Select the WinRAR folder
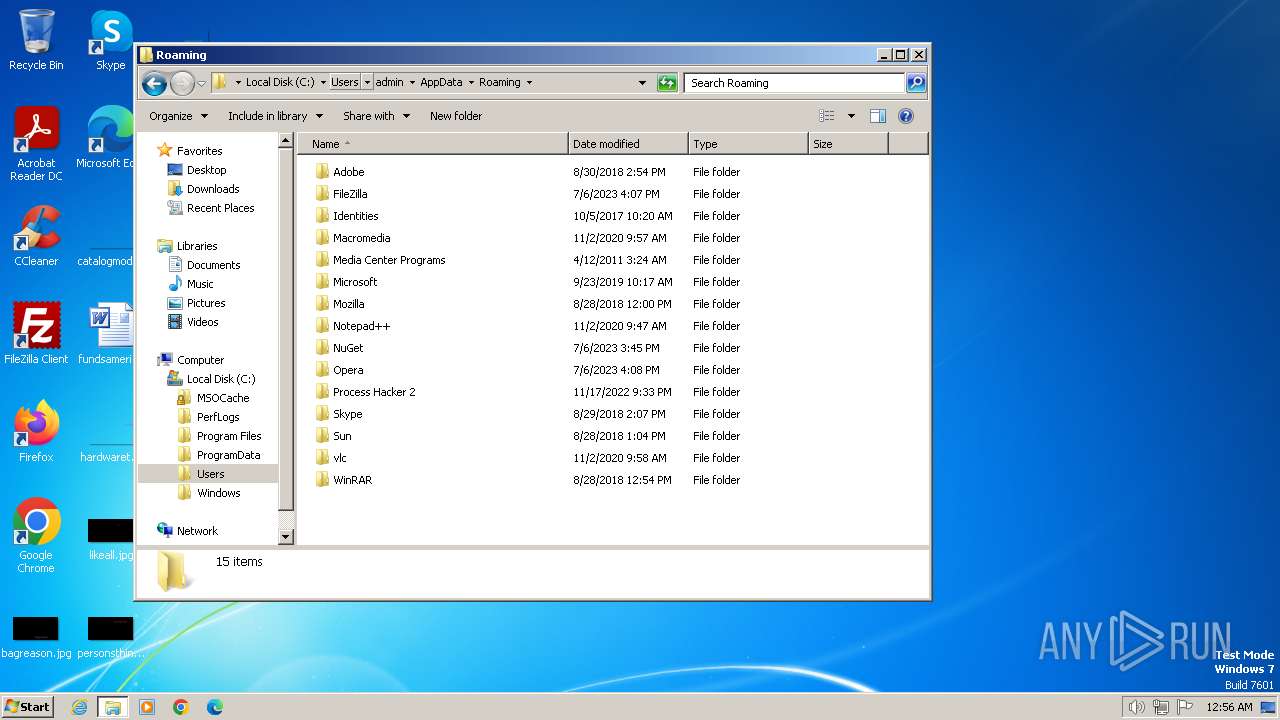The height and width of the screenshot is (720, 1280). pyautogui.click(x=352, y=480)
